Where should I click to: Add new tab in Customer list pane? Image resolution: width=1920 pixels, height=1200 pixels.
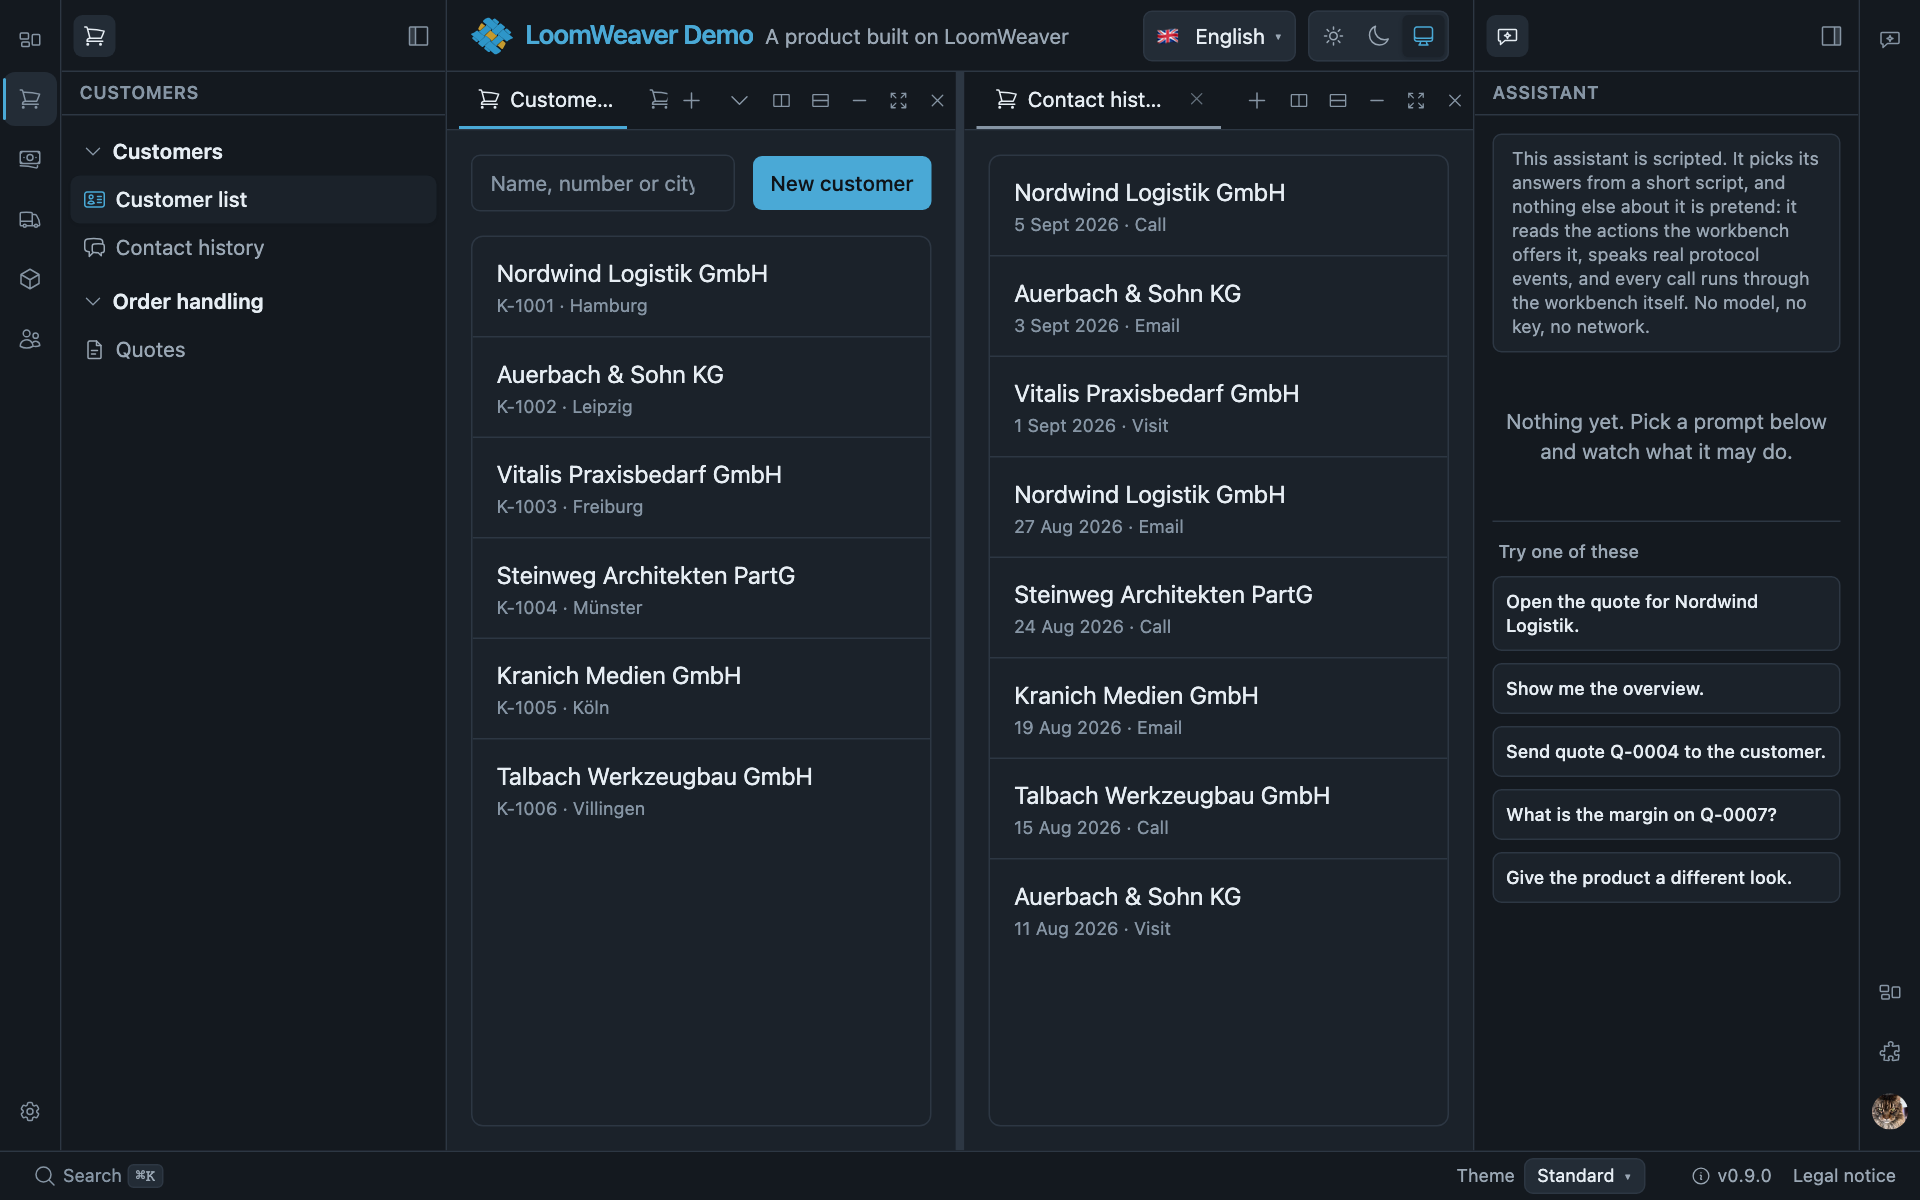691,100
